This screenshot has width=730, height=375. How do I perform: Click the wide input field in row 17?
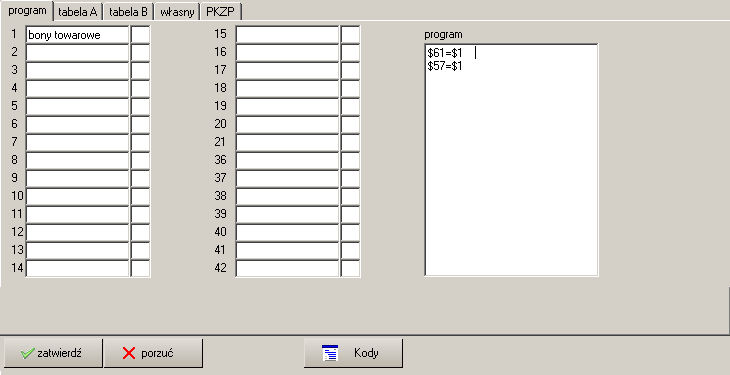pos(287,71)
